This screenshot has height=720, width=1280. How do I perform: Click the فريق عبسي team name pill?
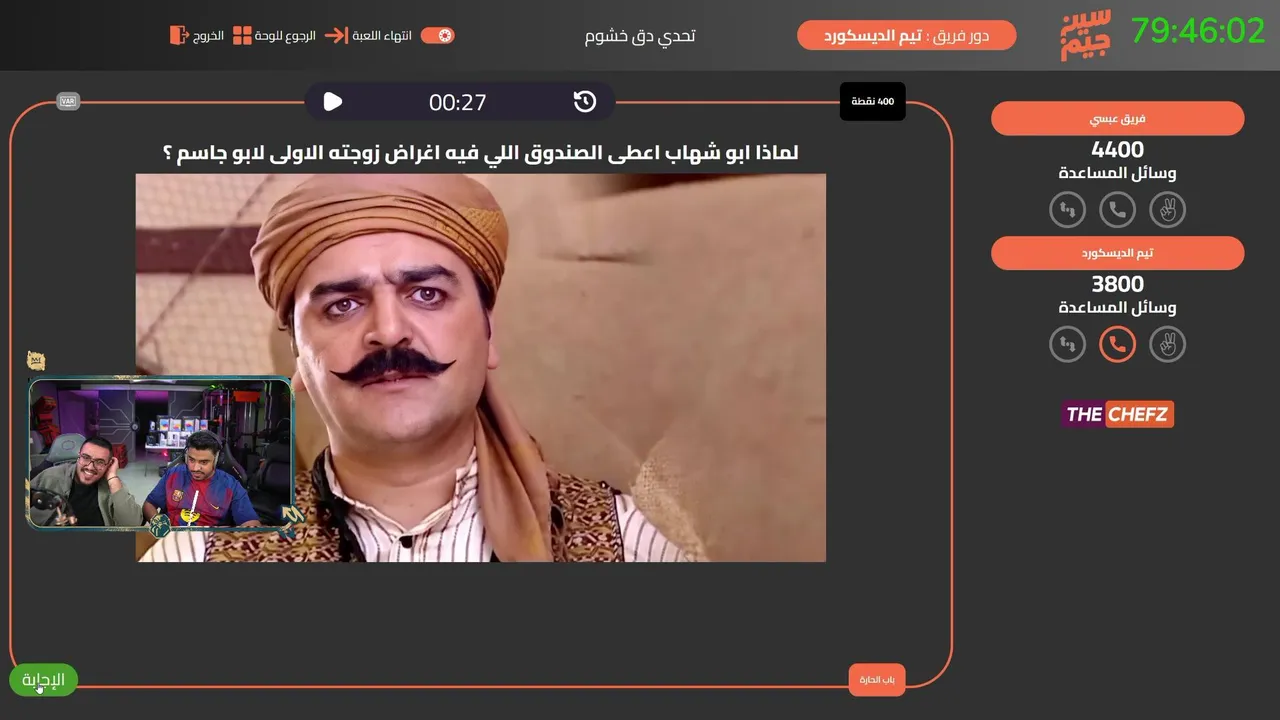(1118, 118)
